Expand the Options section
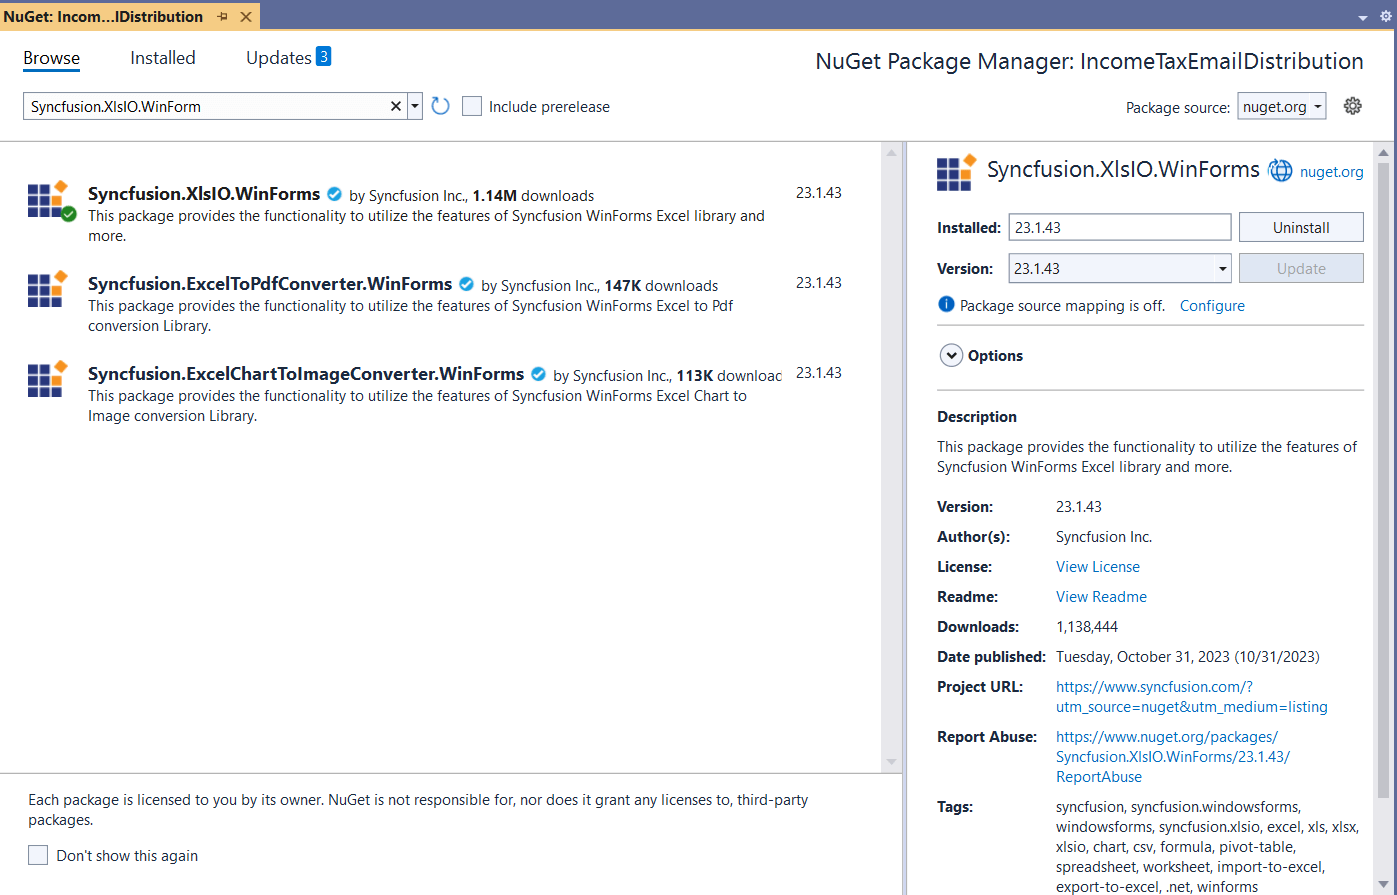1397x895 pixels. [951, 356]
